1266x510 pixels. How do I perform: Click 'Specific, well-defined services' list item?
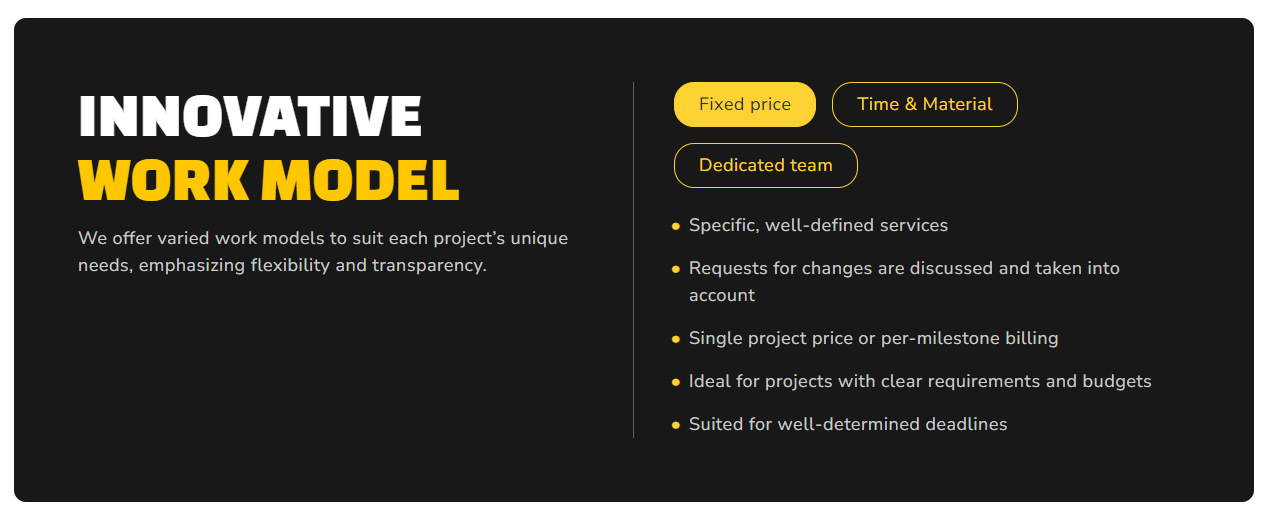pos(818,225)
